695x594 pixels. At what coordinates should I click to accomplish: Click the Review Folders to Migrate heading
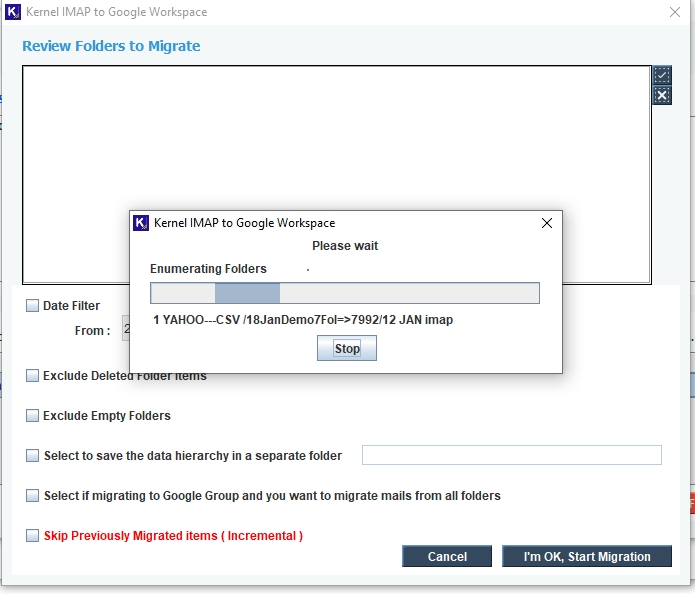(111, 46)
